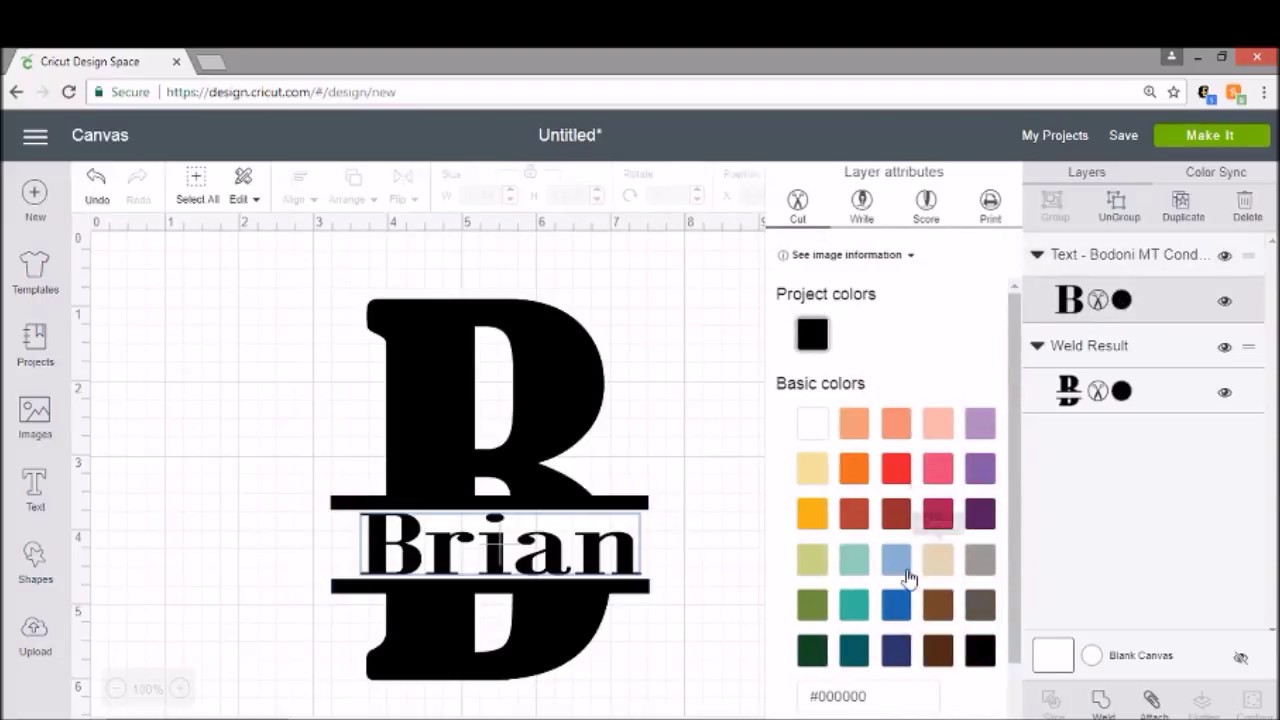Click the Text layer's cut linetype icon
Image resolution: width=1280 pixels, height=720 pixels.
click(1098, 300)
